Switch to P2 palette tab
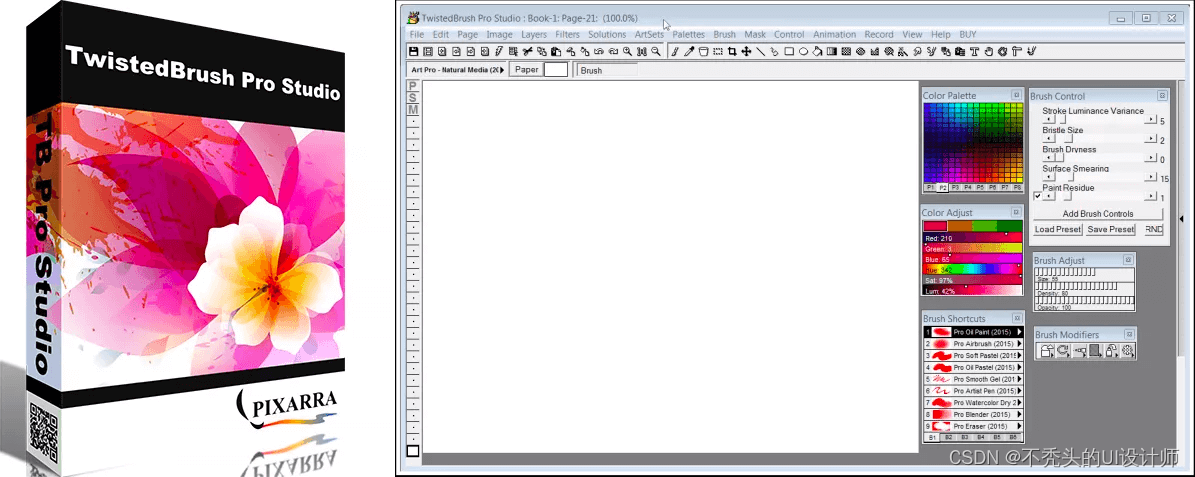Screen dimensions: 1195x477 click(x=943, y=187)
